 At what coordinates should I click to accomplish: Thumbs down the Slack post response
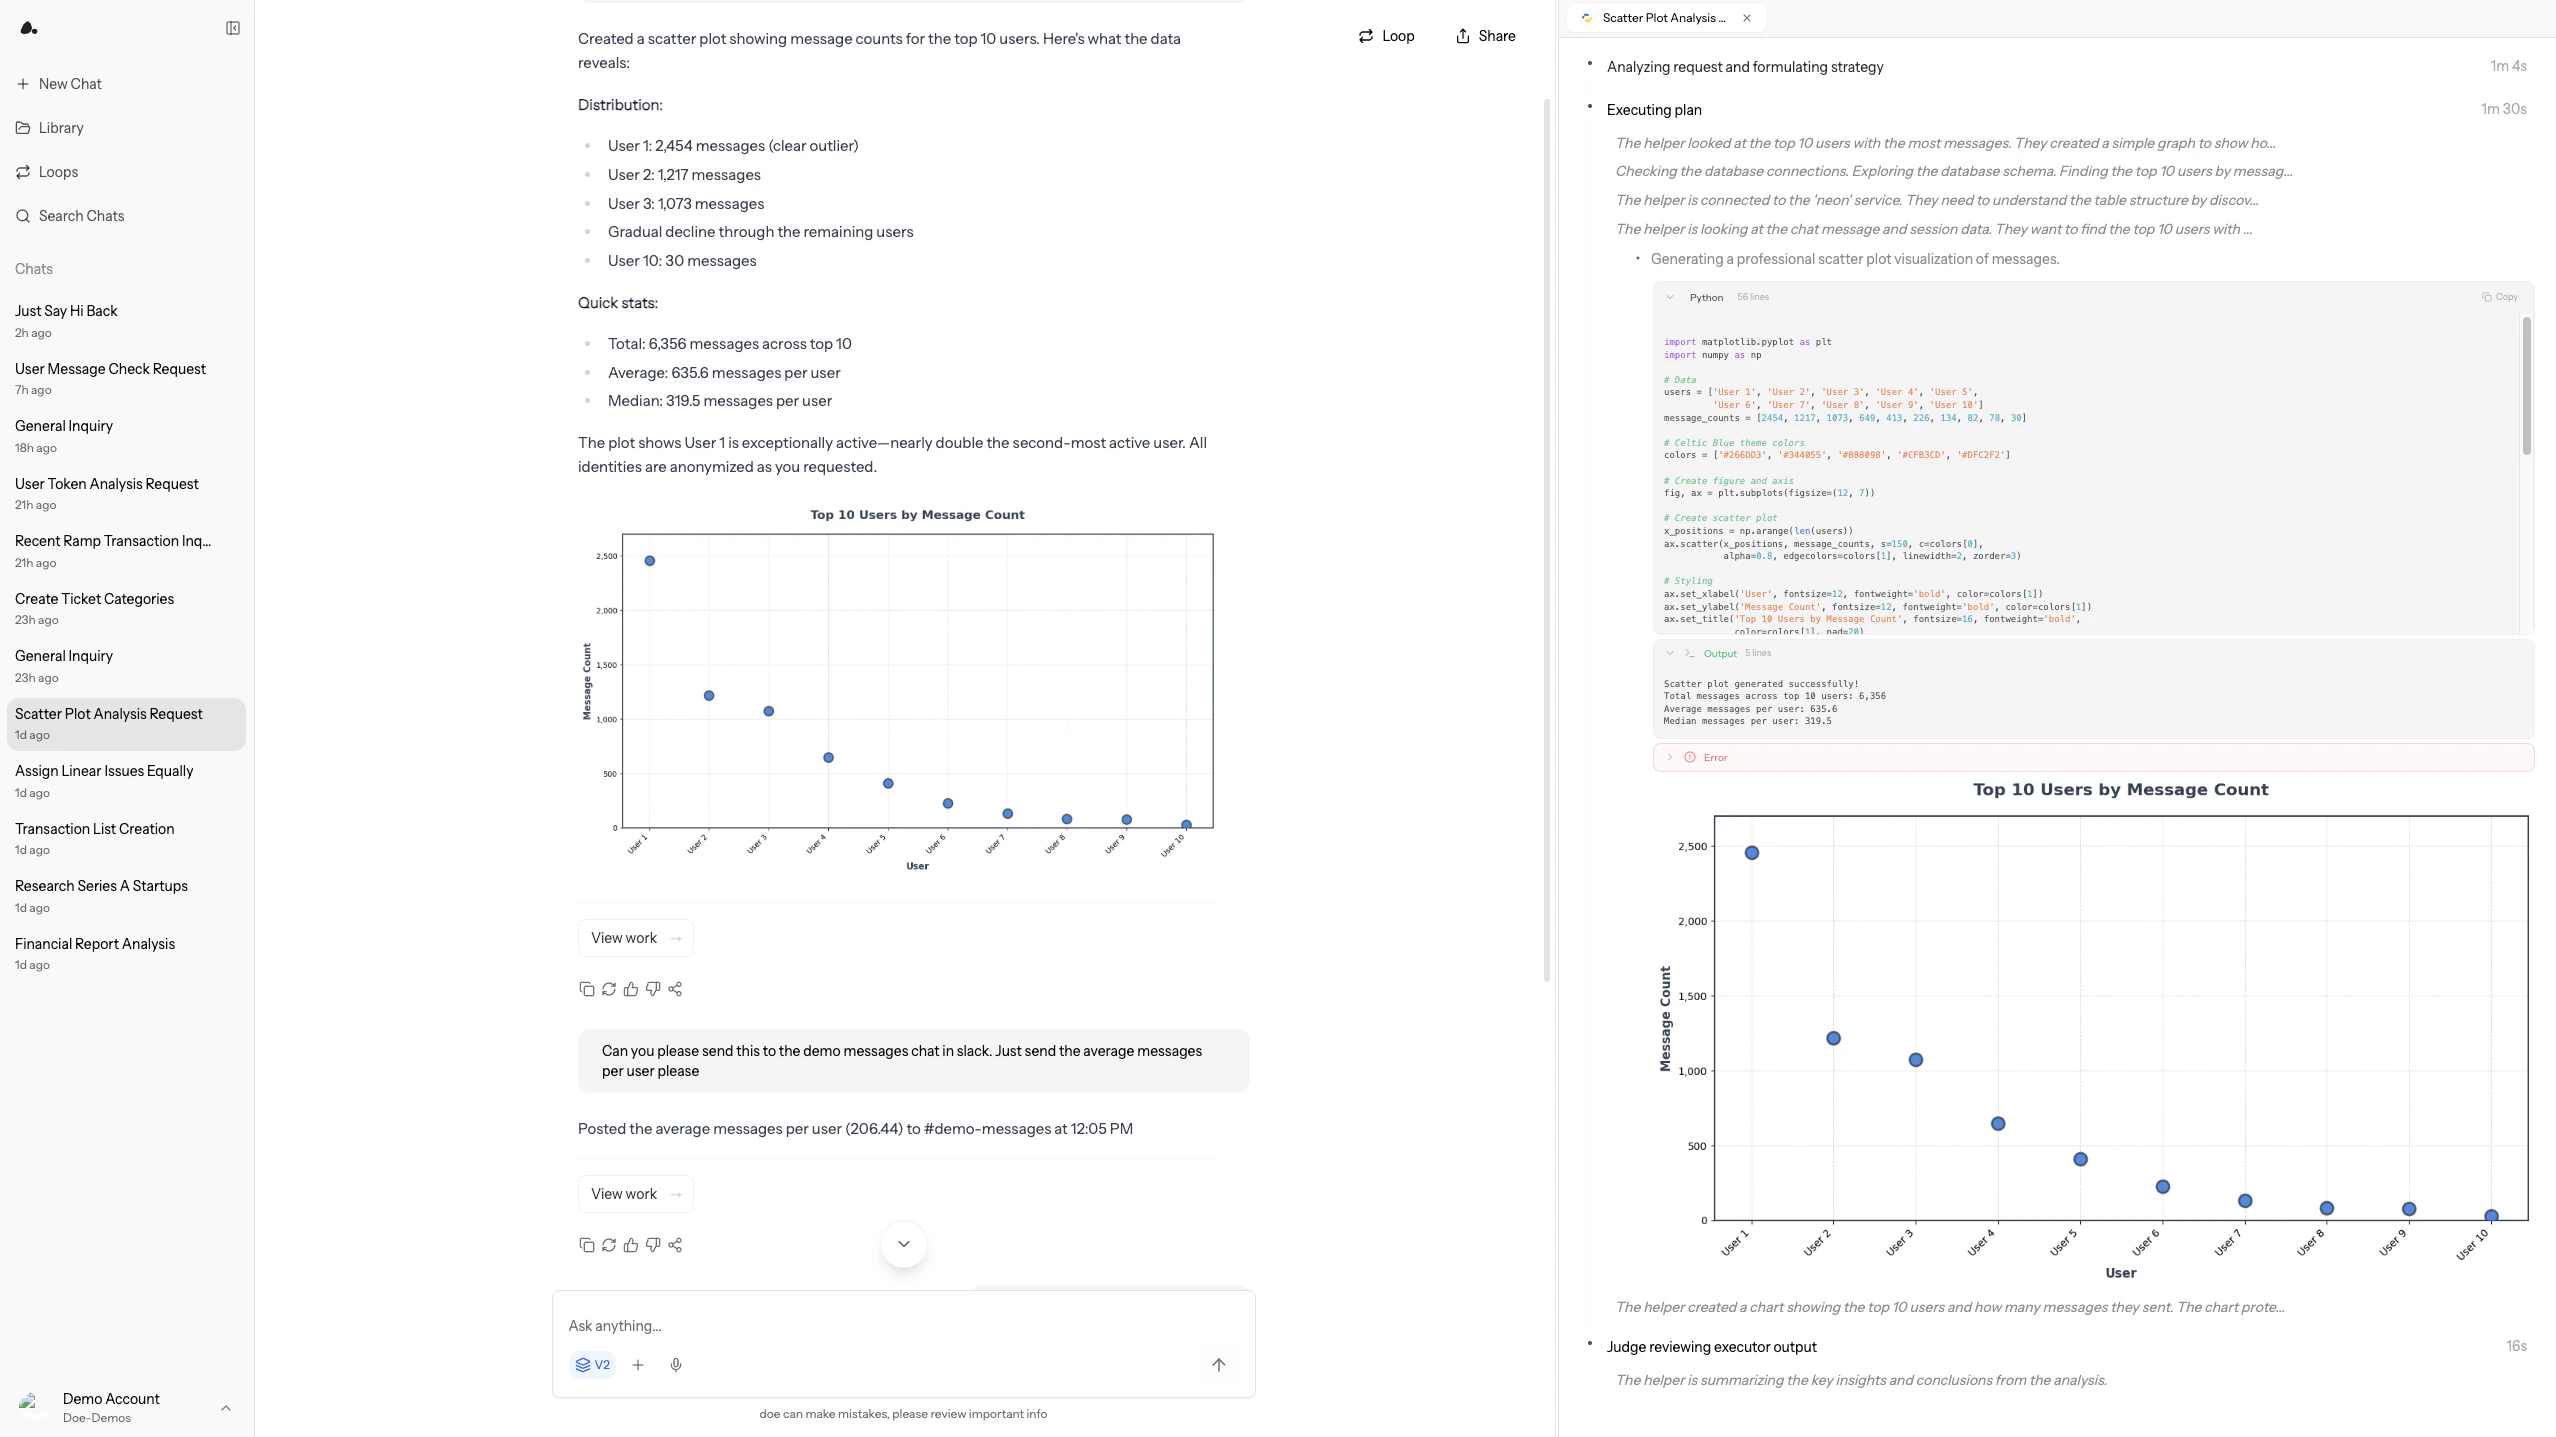[x=653, y=1245]
